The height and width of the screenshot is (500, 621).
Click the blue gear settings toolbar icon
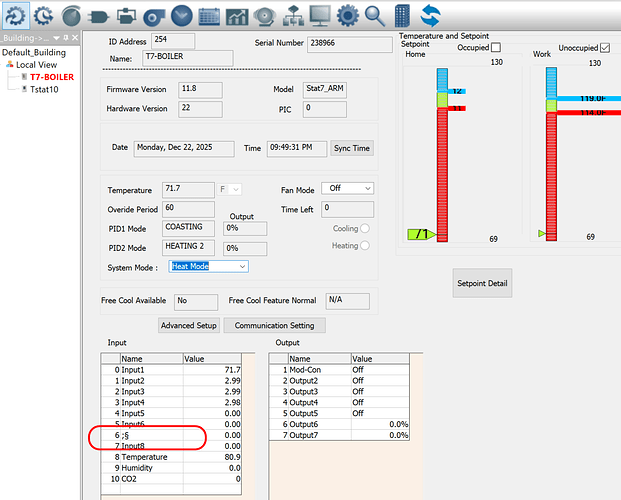tap(347, 15)
